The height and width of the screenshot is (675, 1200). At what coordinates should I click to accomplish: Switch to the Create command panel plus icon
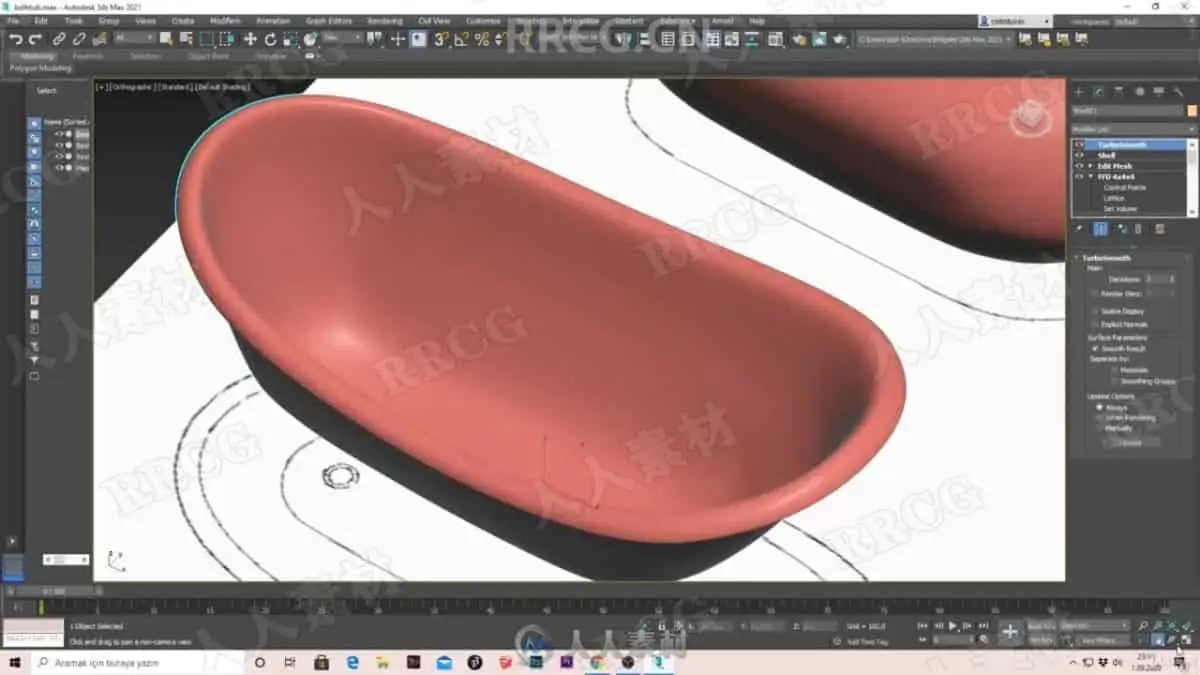point(1079,92)
